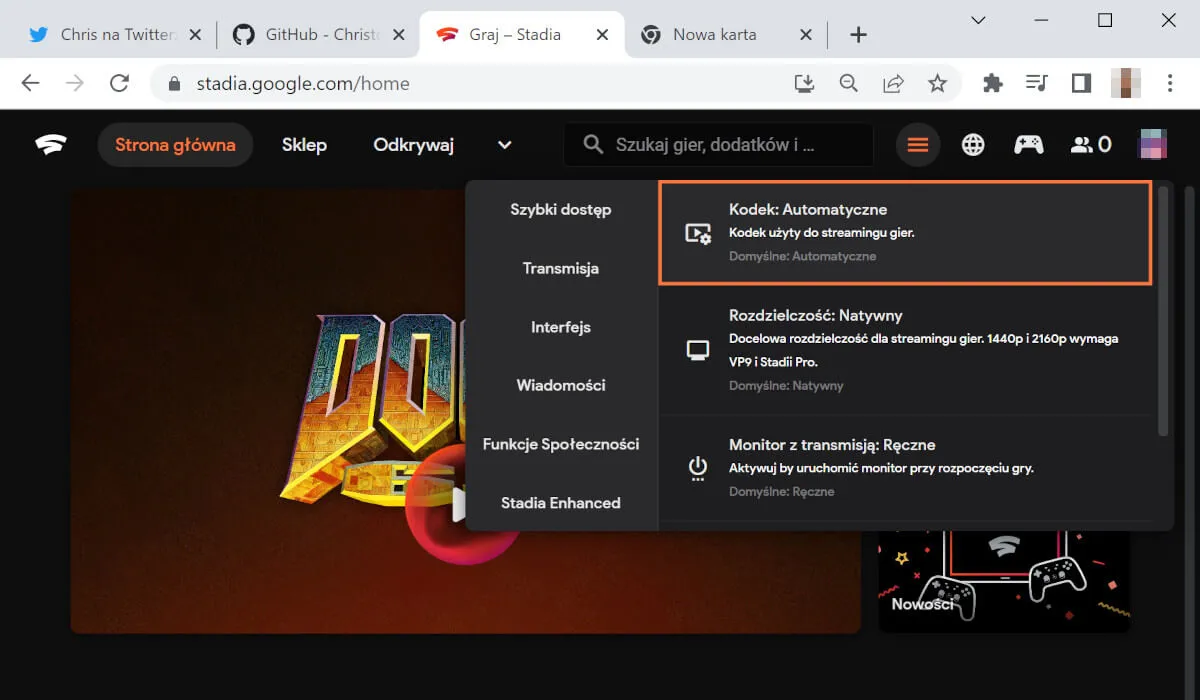This screenshot has width=1200, height=700.
Task: Open Chrome extensions puzzle icon
Action: [991, 84]
